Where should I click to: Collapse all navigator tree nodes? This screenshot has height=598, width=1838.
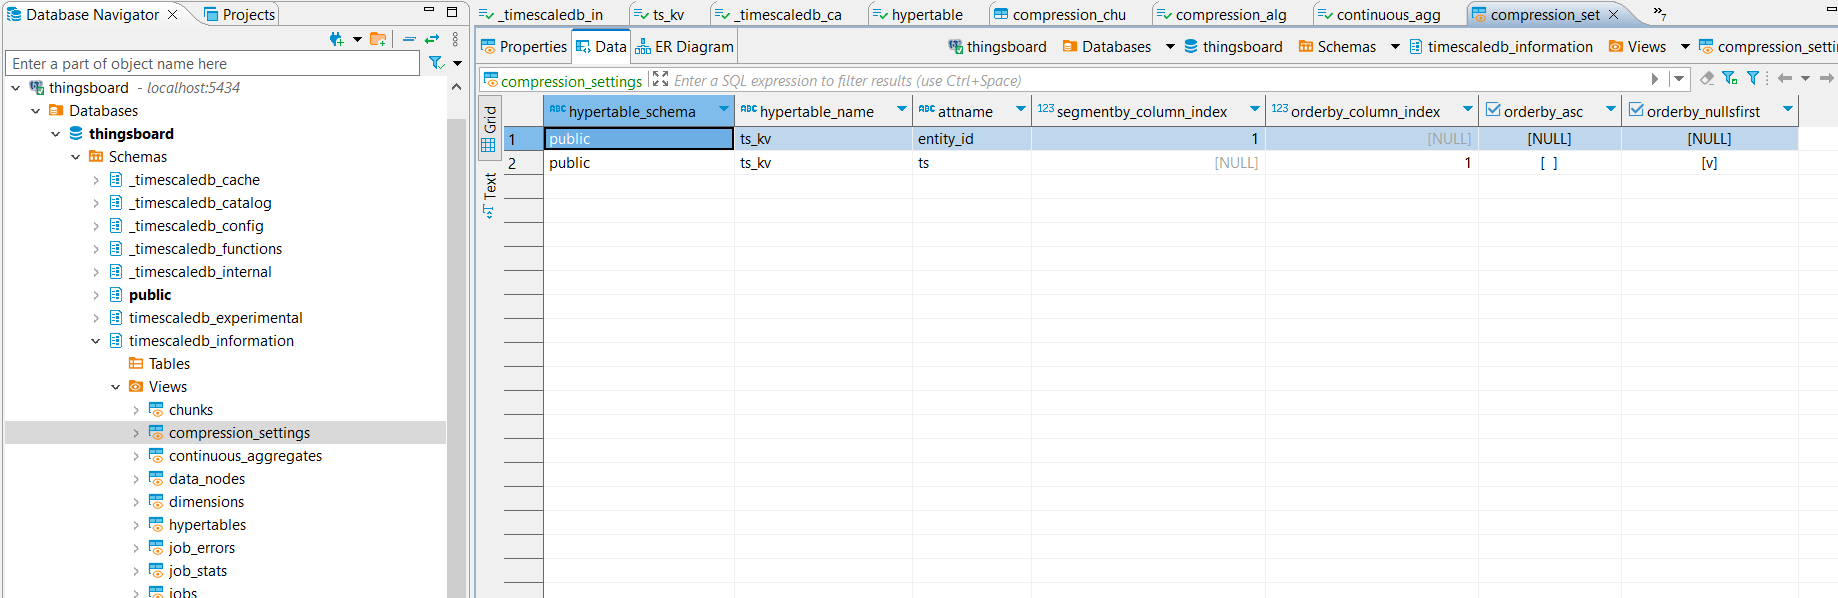pyautogui.click(x=409, y=39)
